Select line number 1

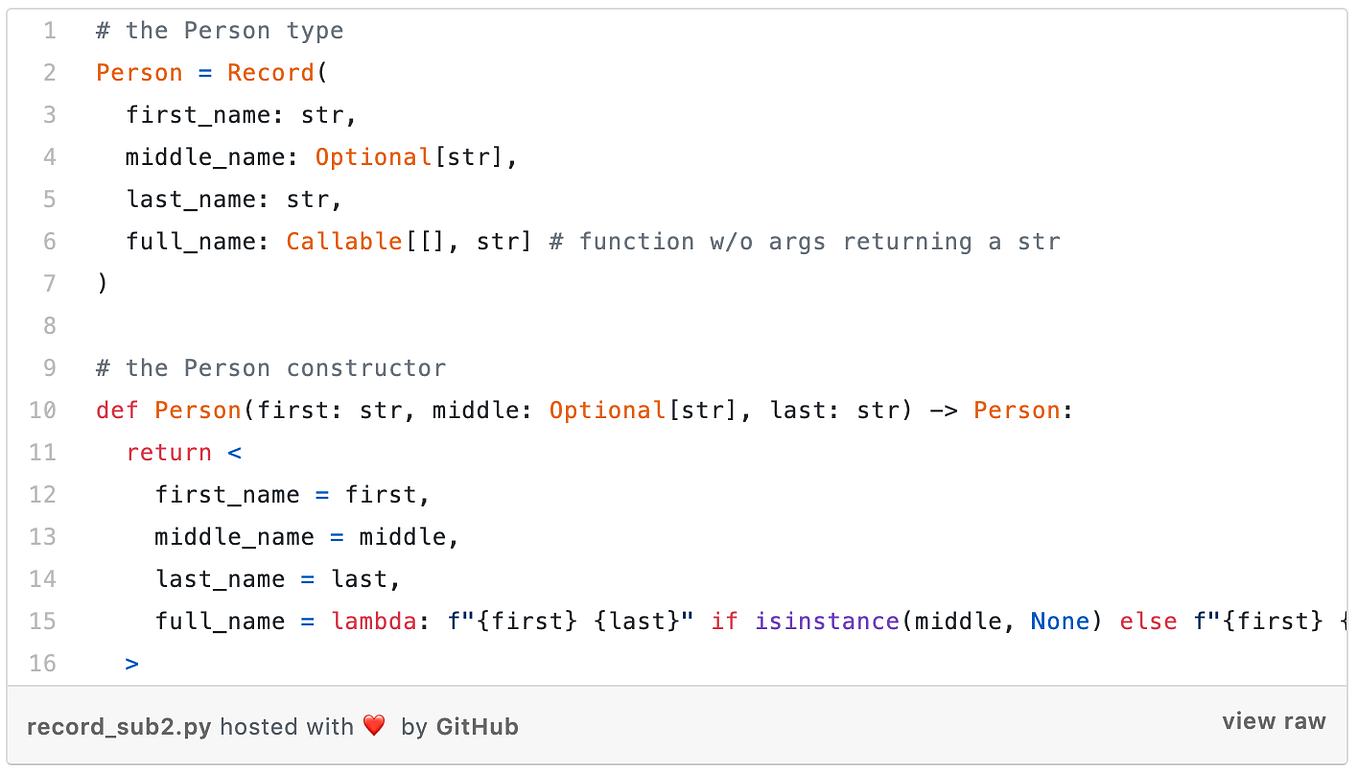[50, 31]
